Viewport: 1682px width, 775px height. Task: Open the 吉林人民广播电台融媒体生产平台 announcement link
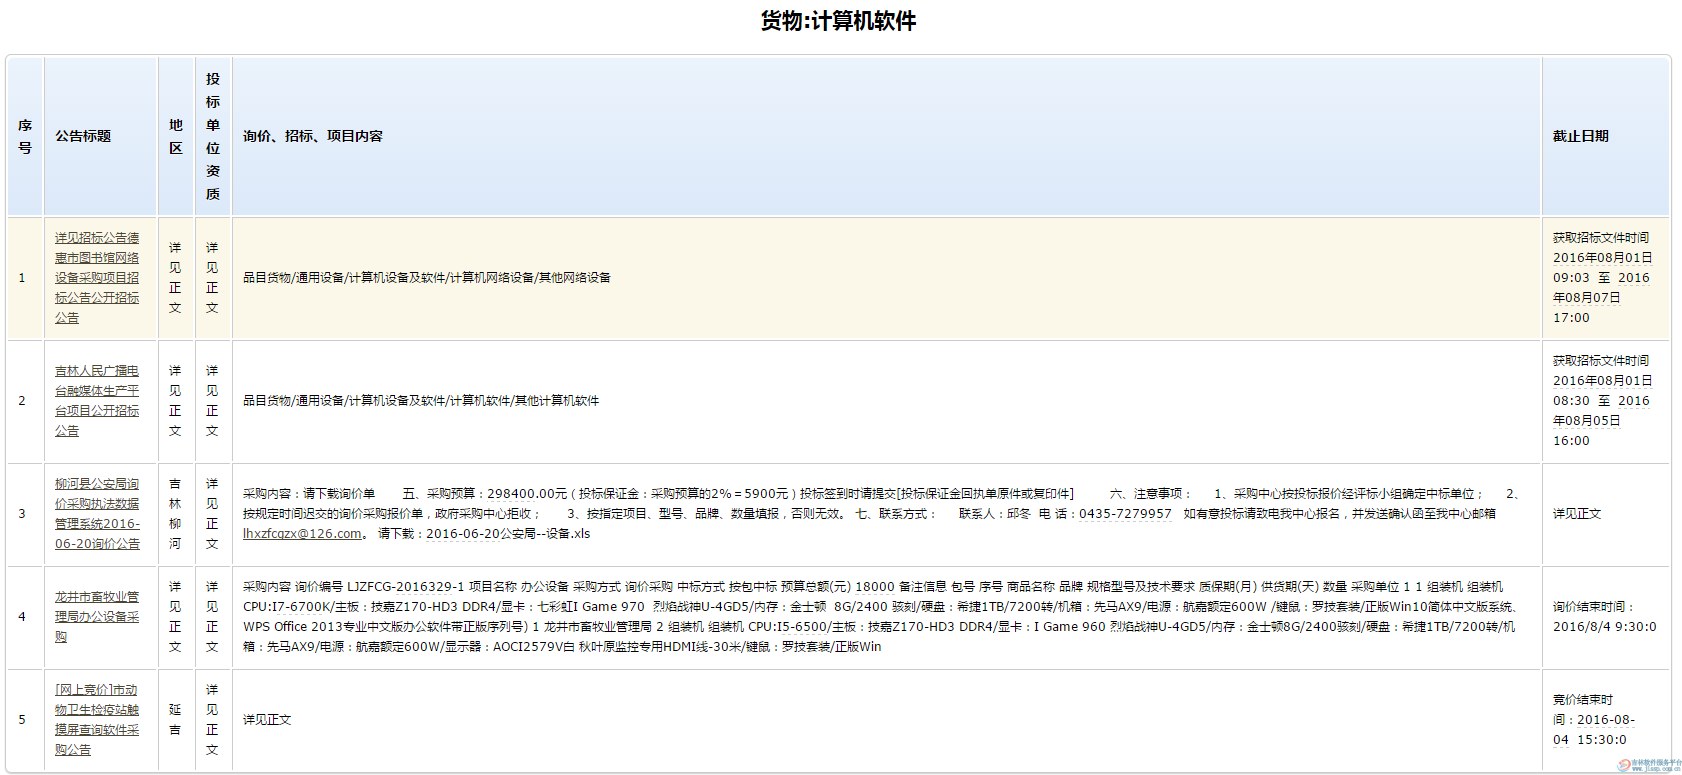click(x=97, y=401)
